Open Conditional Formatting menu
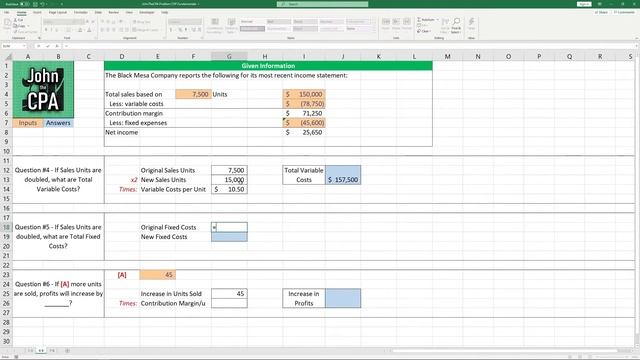640x360 pixels. click(x=215, y=26)
